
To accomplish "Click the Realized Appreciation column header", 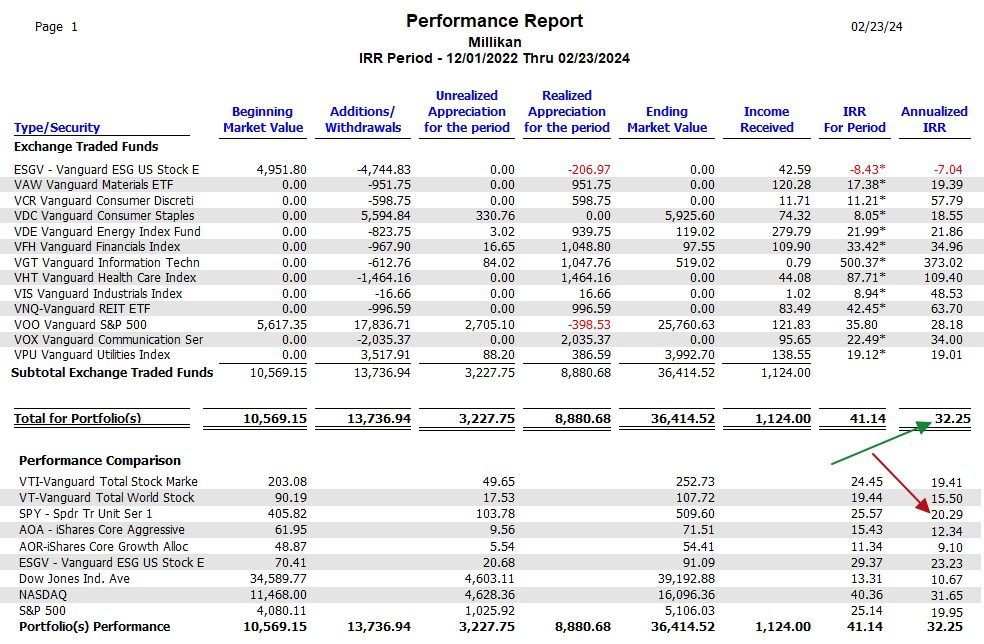I will [567, 111].
